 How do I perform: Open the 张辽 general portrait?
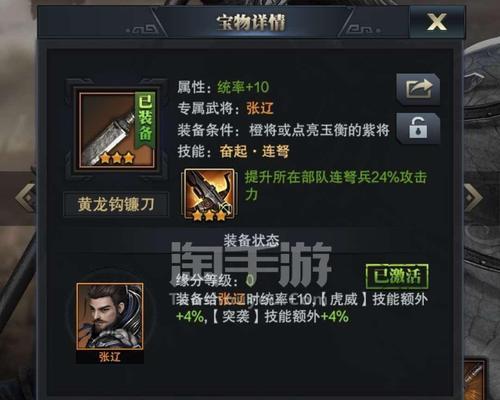[110, 316]
